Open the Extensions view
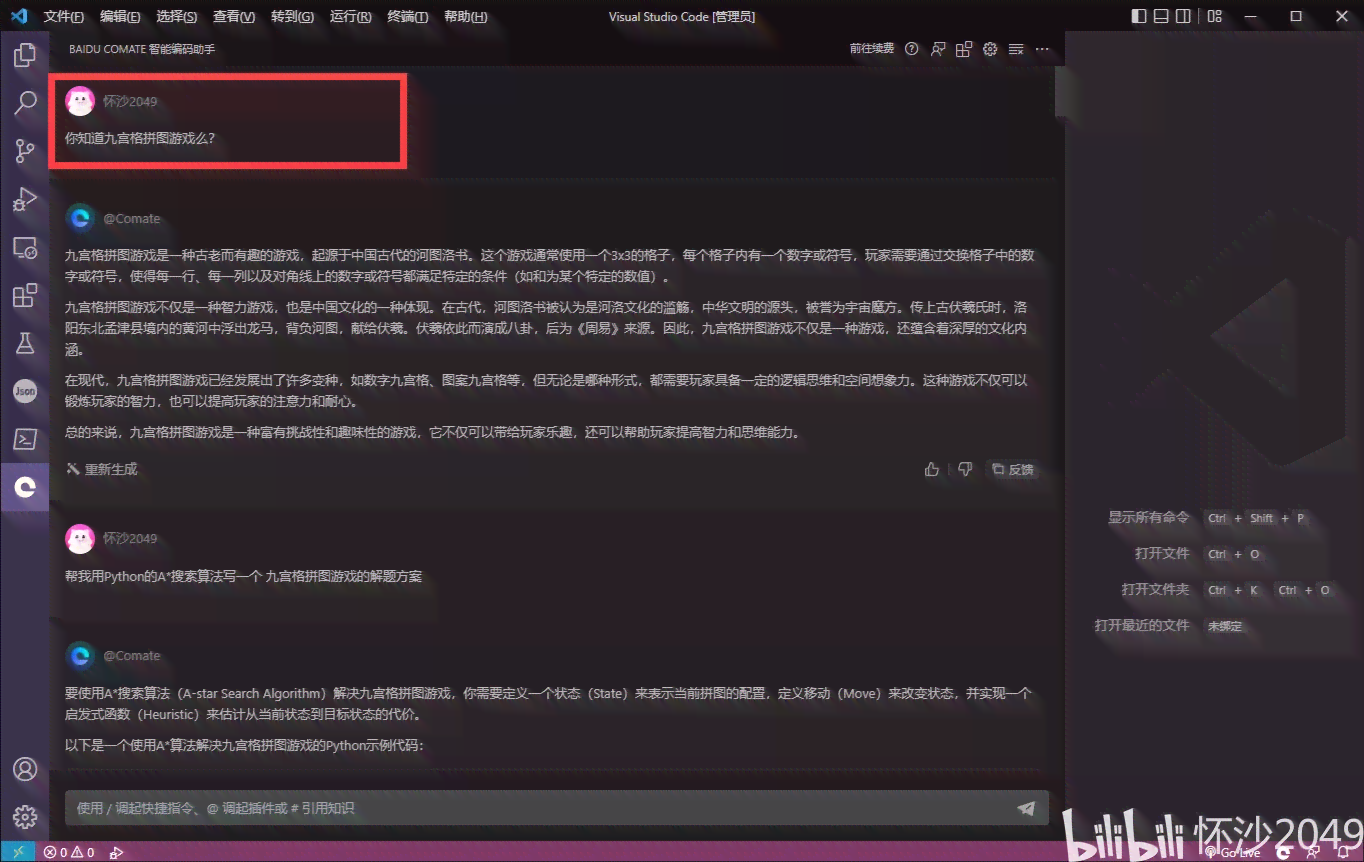The width and height of the screenshot is (1364, 862). [x=25, y=296]
